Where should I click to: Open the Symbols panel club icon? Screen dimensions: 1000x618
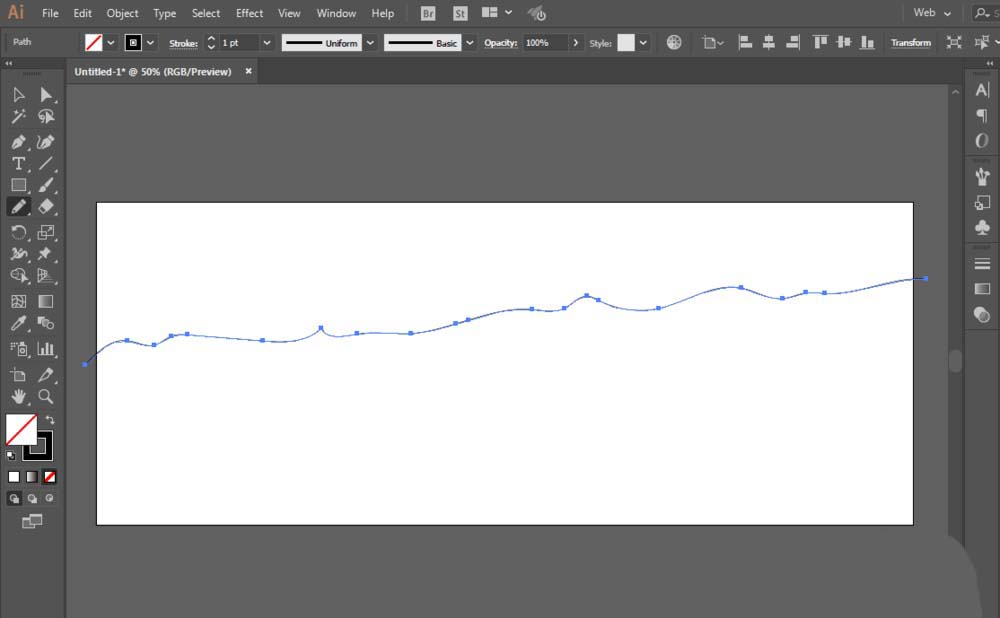[982, 227]
